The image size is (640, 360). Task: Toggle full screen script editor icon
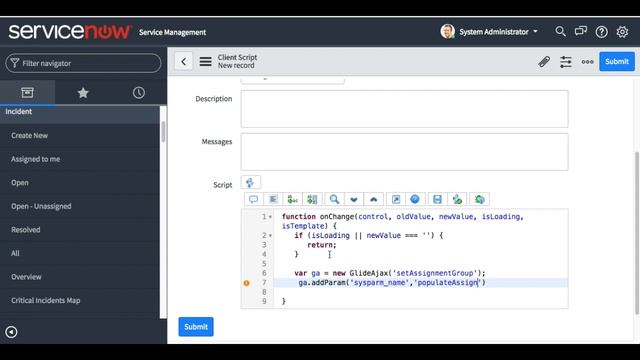396,200
